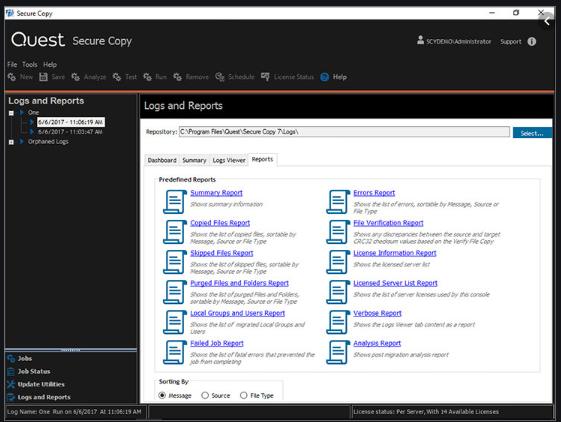Click the Skipped Files Report document icon
This screenshot has height=422, width=561.
pyautogui.click(x=175, y=262)
